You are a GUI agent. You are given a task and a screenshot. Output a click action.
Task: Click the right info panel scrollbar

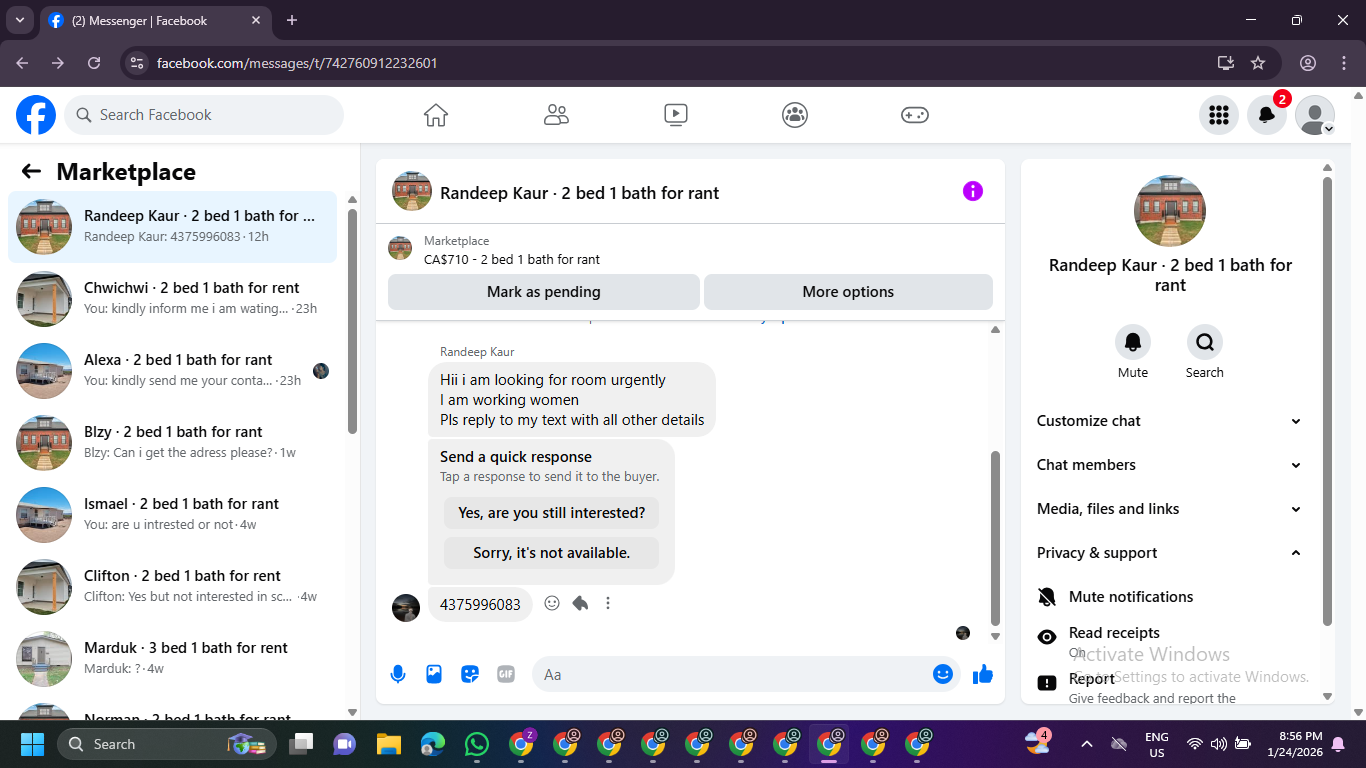(x=1328, y=400)
